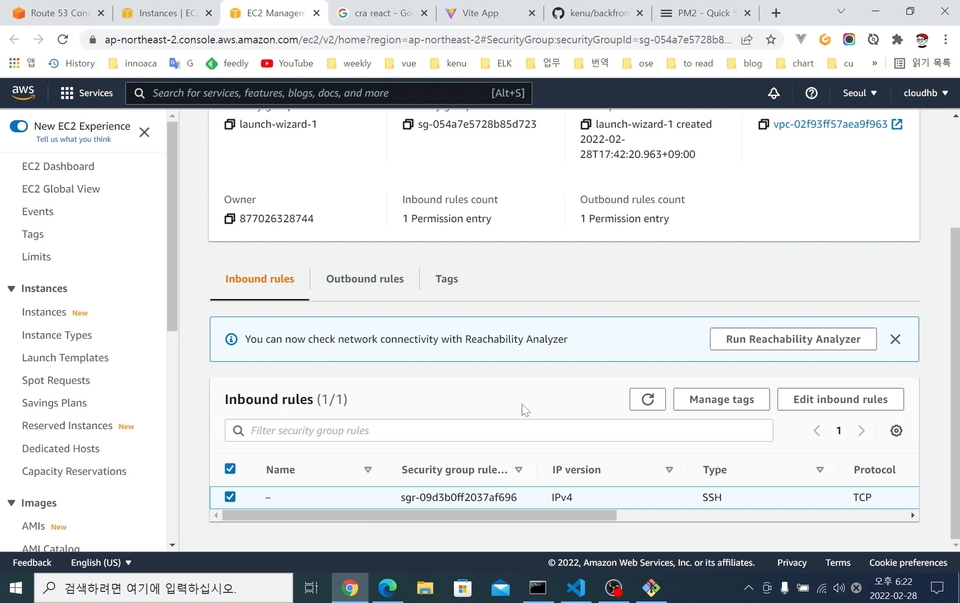Click Run Reachability Analyzer button
This screenshot has height=603, width=960.
click(793, 339)
